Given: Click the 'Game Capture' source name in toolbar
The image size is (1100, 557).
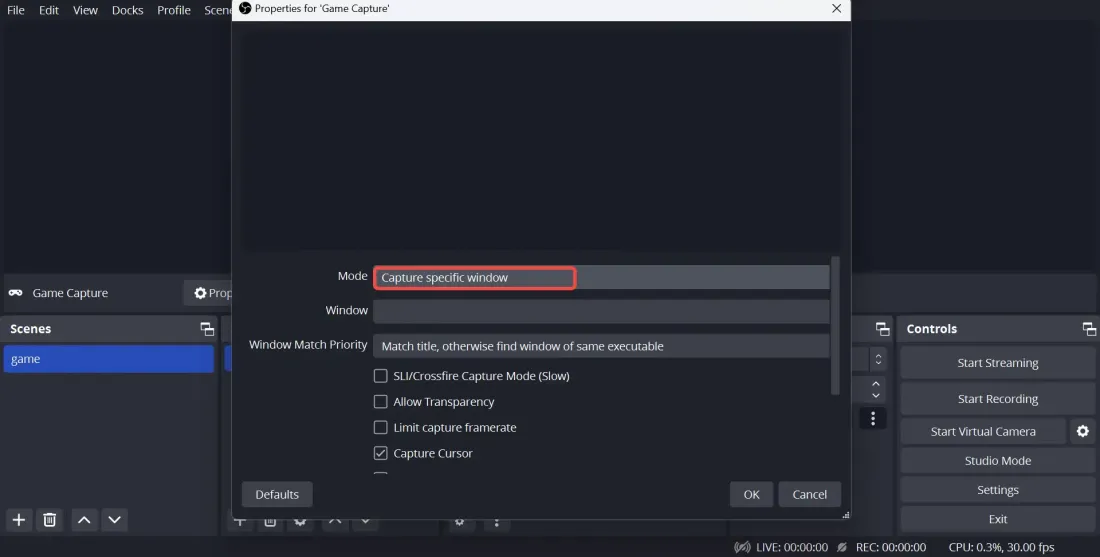Looking at the screenshot, I should coord(70,293).
